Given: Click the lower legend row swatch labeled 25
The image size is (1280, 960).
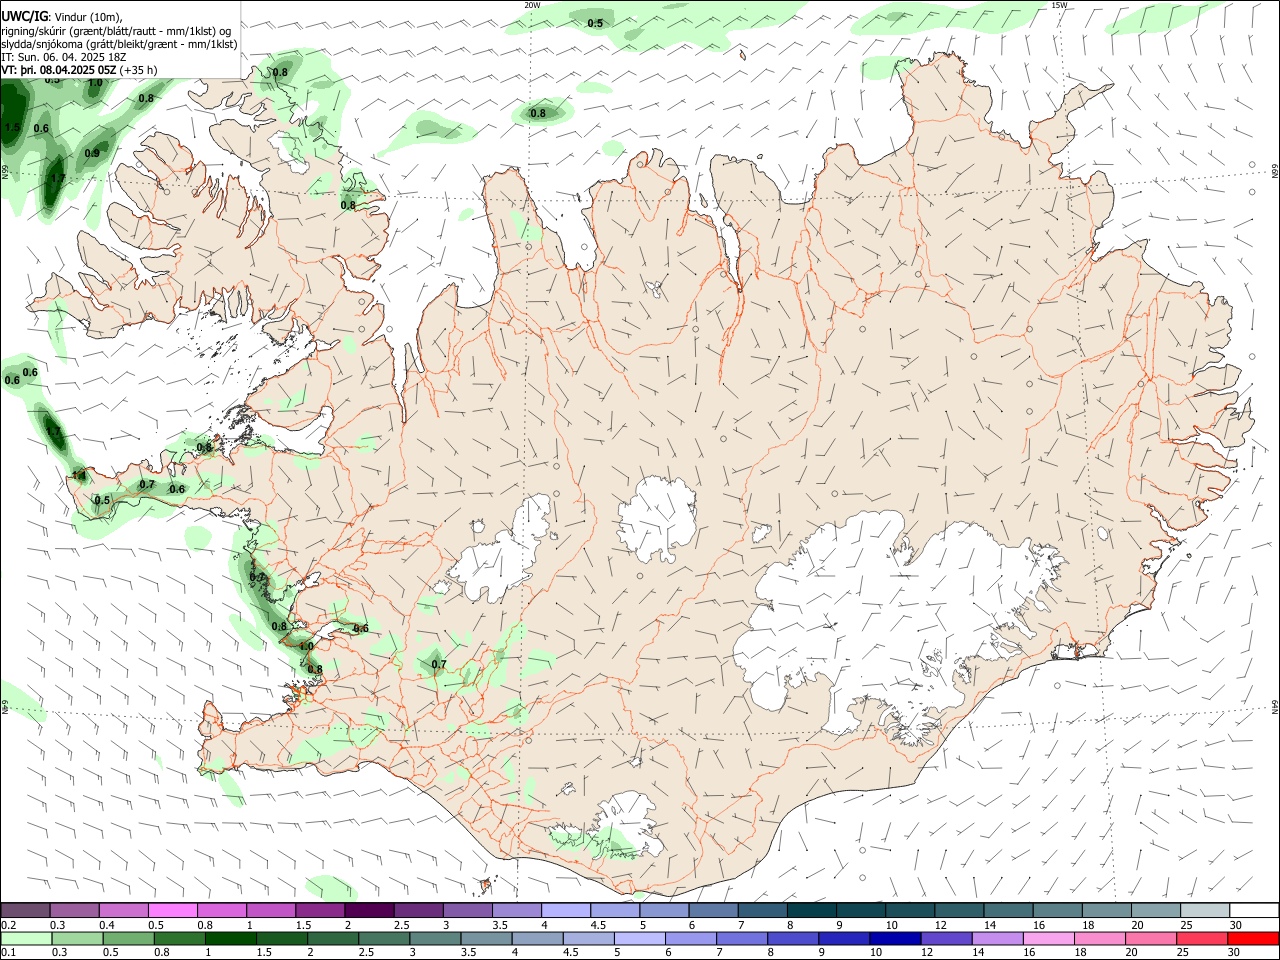Looking at the screenshot, I should 1201,938.
